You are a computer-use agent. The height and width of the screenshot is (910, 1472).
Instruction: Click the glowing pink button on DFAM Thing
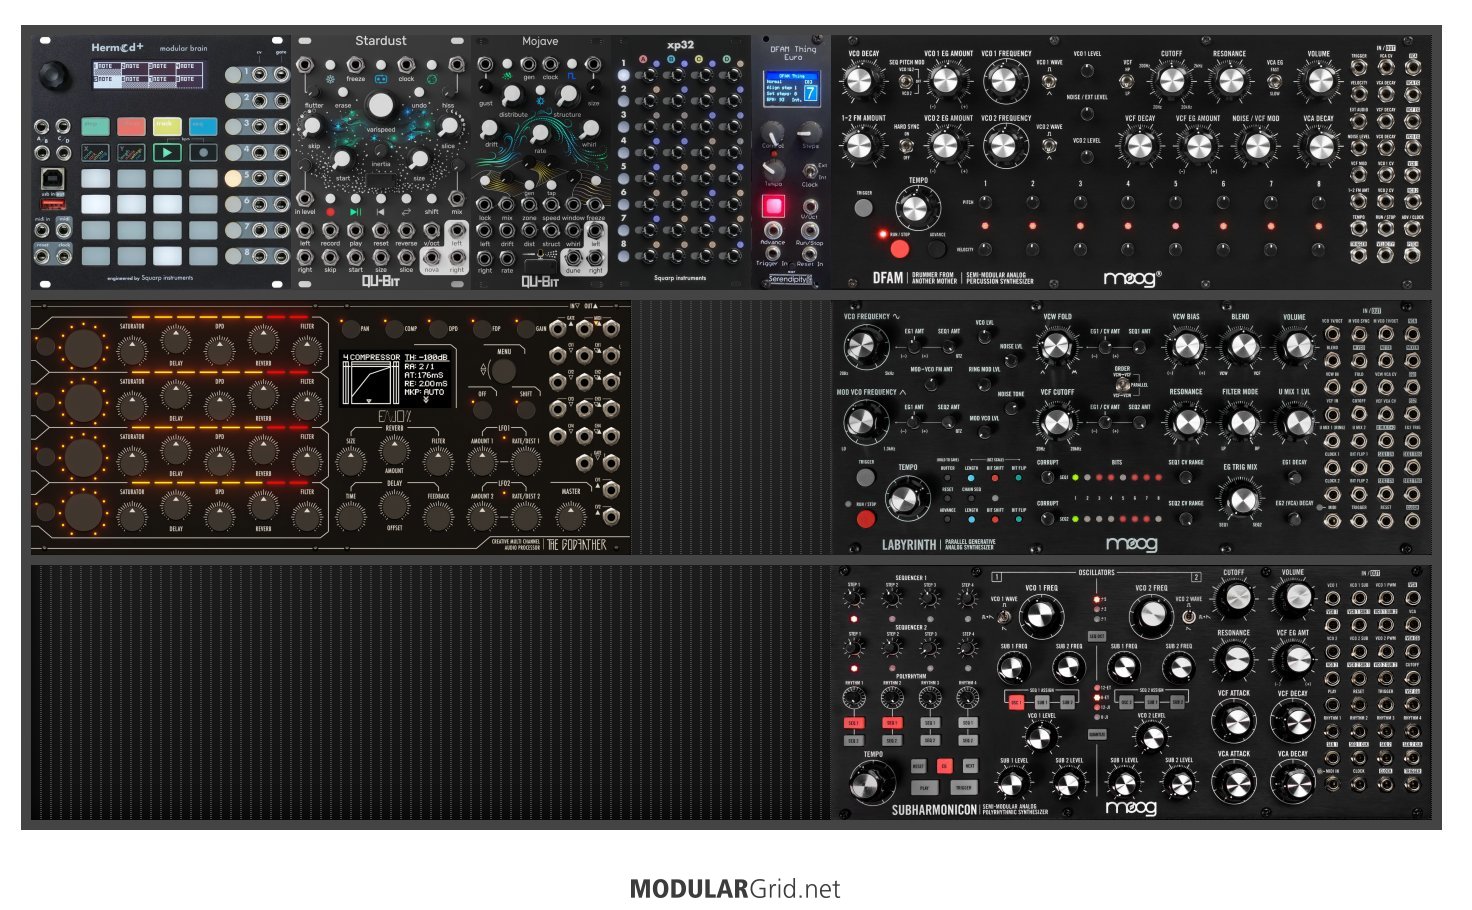click(773, 206)
